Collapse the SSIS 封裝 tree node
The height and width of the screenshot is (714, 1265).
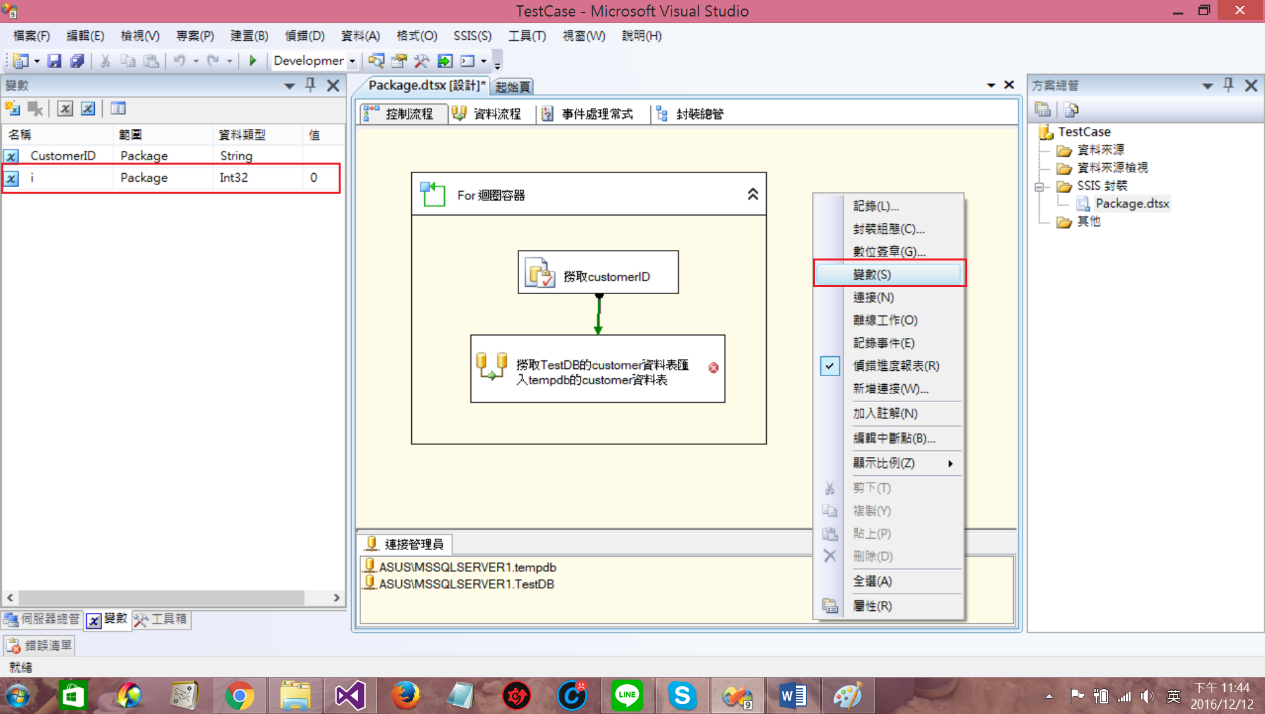tap(1039, 186)
